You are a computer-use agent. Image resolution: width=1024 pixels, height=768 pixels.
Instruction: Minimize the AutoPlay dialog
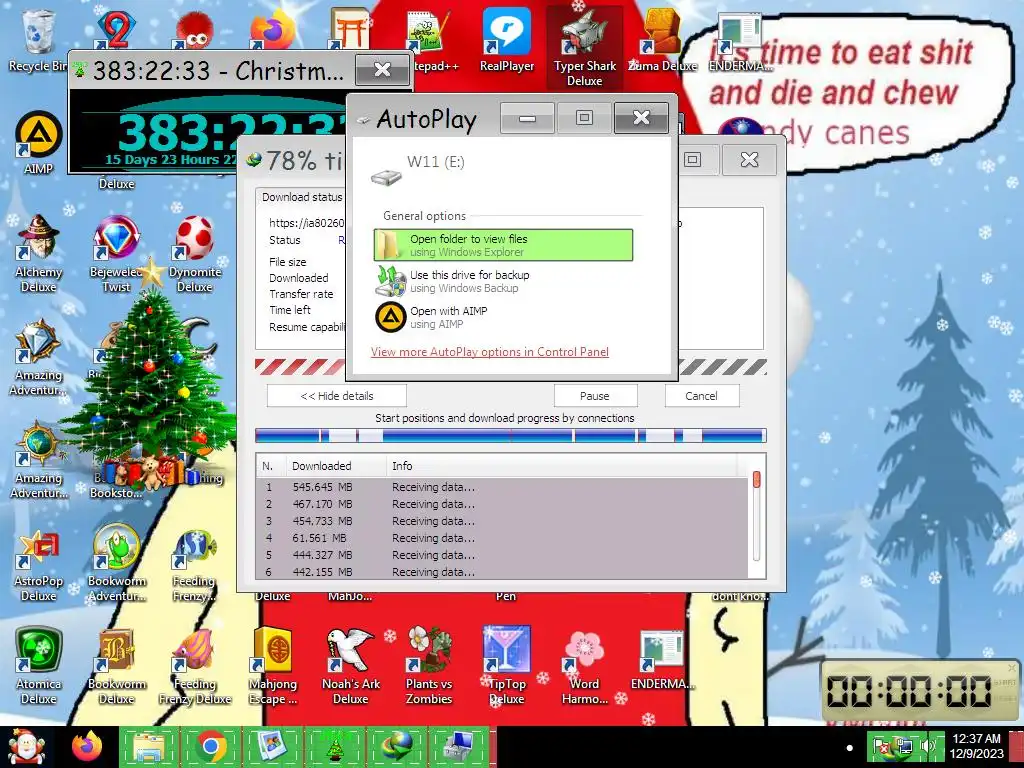(x=527, y=118)
